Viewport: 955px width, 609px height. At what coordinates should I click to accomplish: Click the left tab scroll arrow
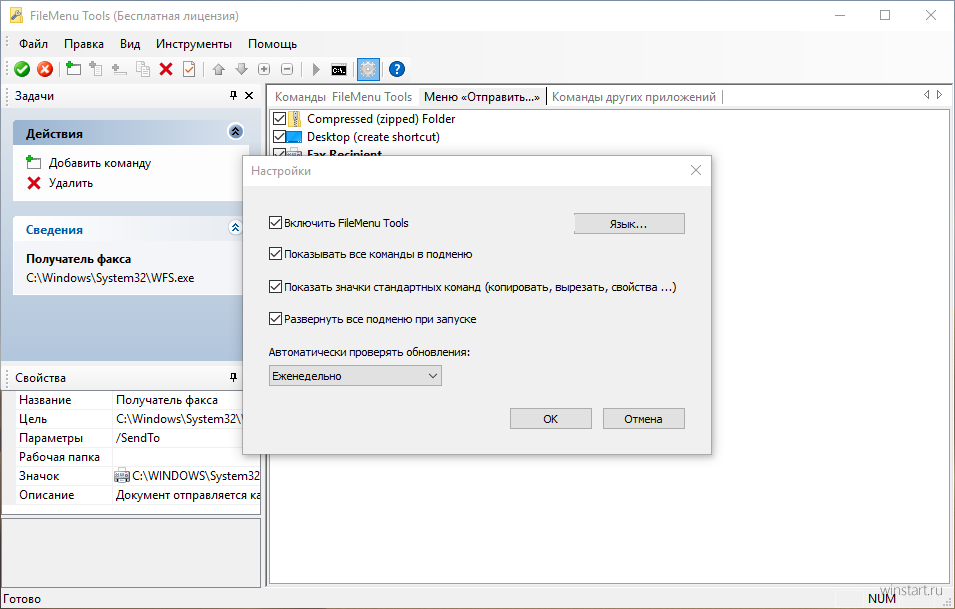[x=926, y=94]
